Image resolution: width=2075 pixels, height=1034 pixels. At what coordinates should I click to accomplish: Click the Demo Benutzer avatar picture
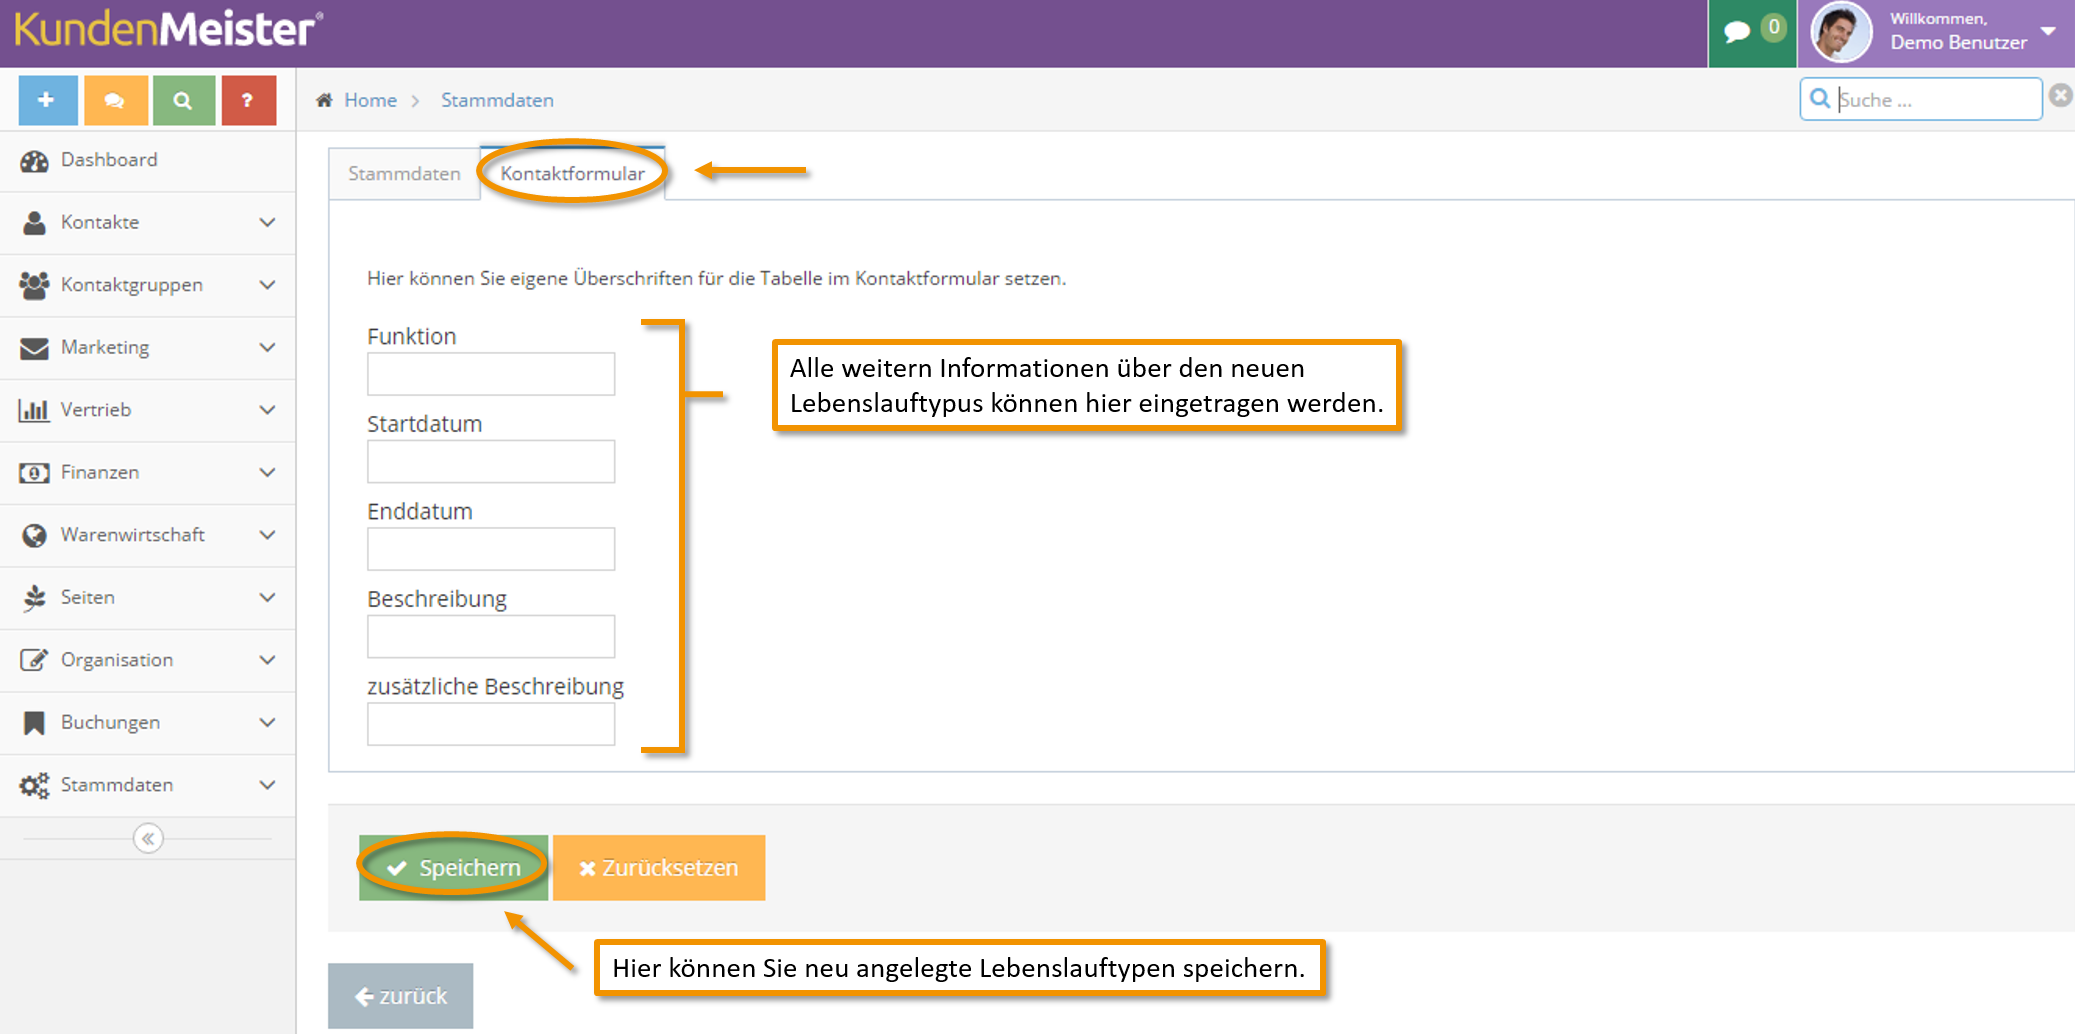coord(1840,32)
